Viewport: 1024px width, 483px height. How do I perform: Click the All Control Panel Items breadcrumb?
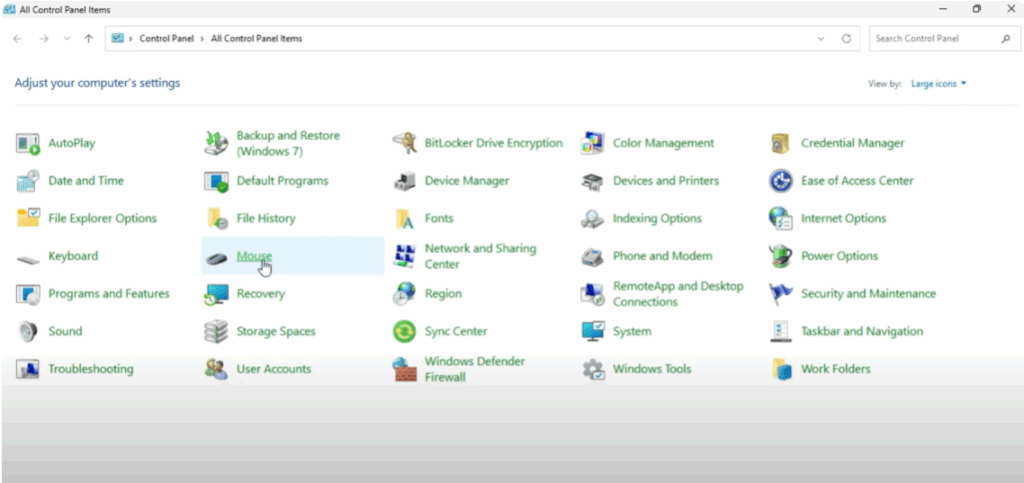point(257,39)
